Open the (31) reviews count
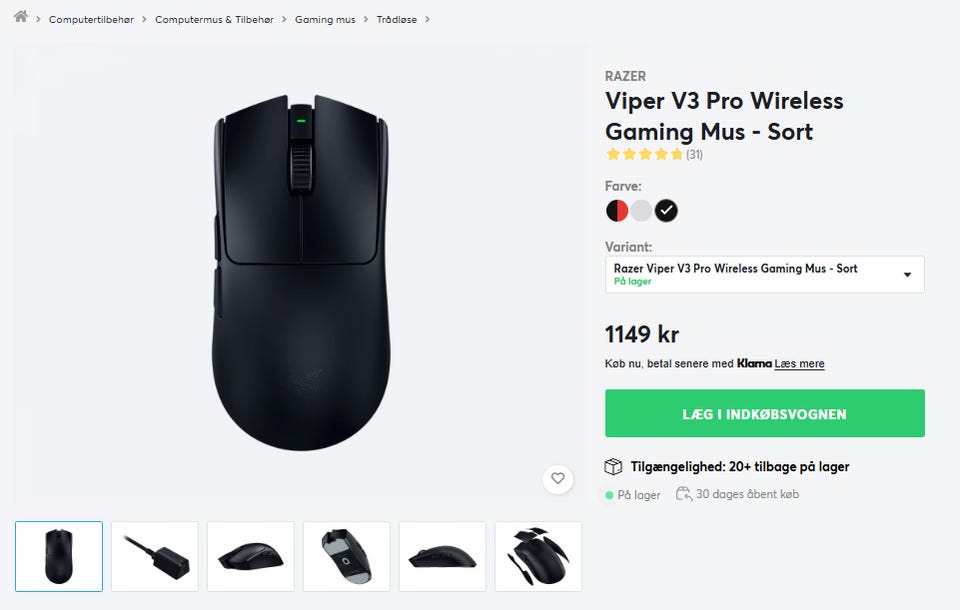960x610 pixels. coord(694,155)
